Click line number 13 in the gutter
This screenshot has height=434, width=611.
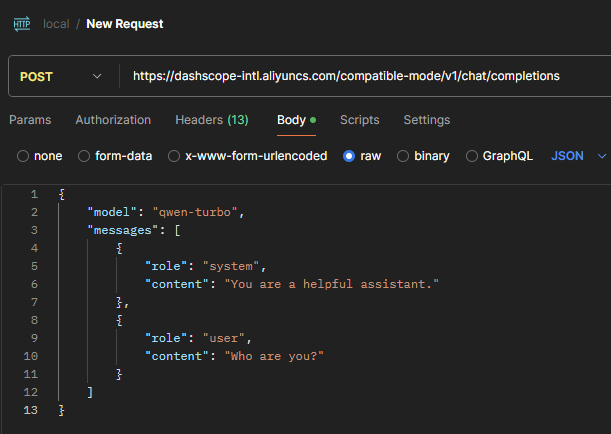pyautogui.click(x=30, y=410)
